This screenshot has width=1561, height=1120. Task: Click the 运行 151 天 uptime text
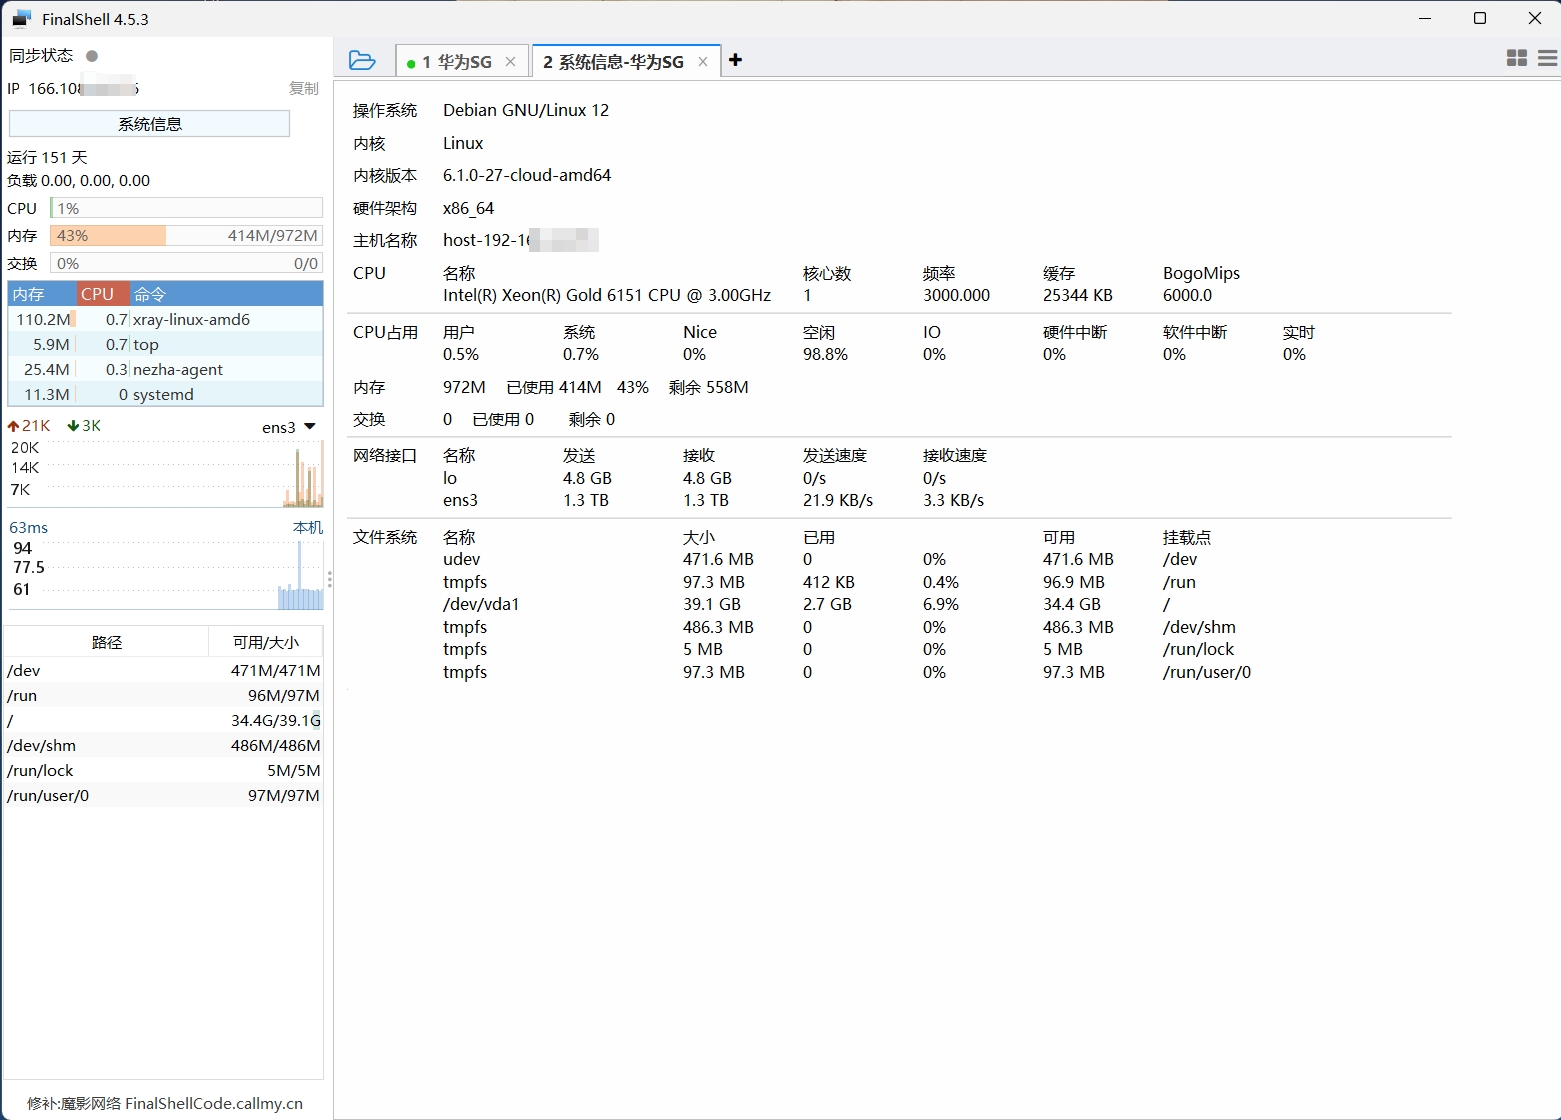(x=47, y=157)
